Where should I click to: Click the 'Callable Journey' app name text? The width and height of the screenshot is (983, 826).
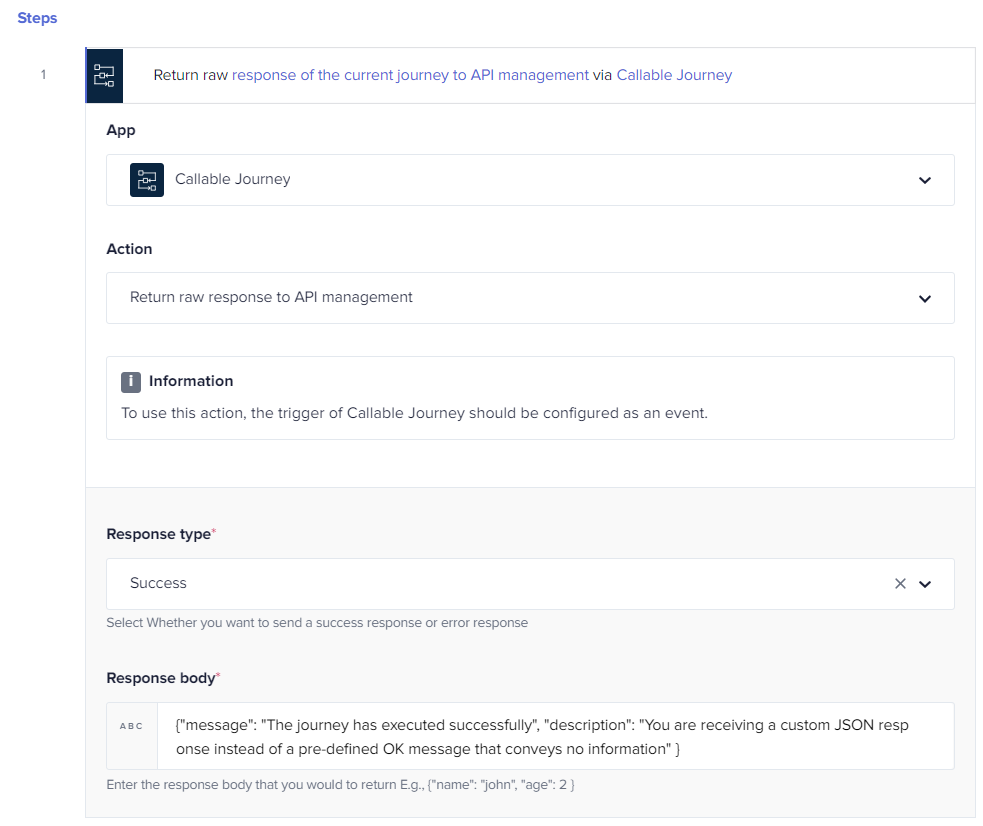233,179
